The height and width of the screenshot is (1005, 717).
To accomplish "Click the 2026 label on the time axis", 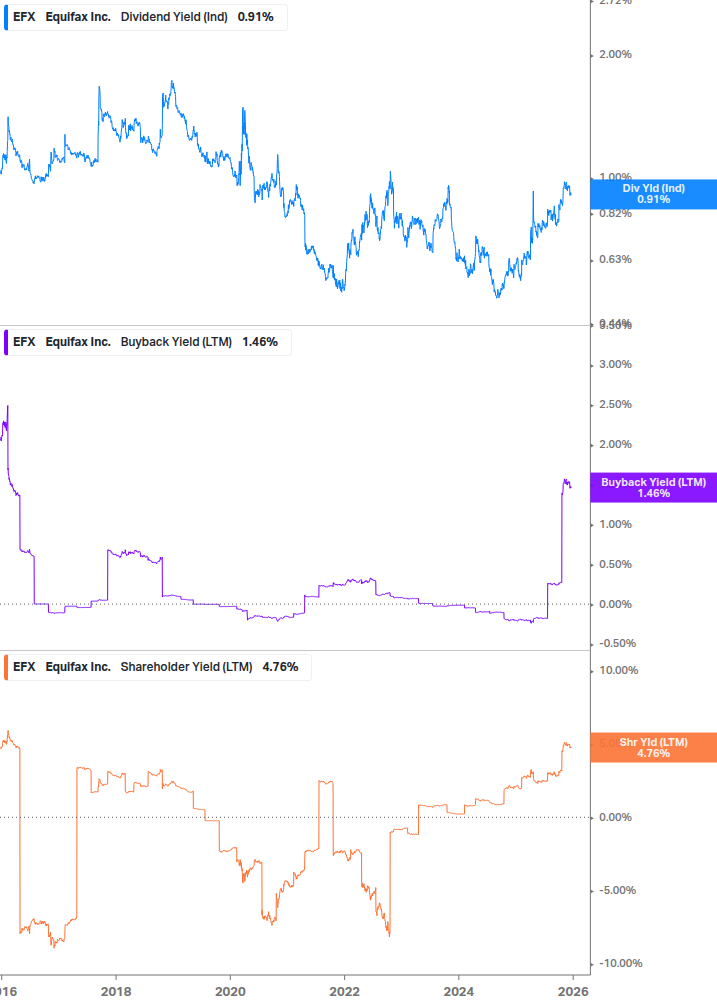I will click(x=573, y=992).
